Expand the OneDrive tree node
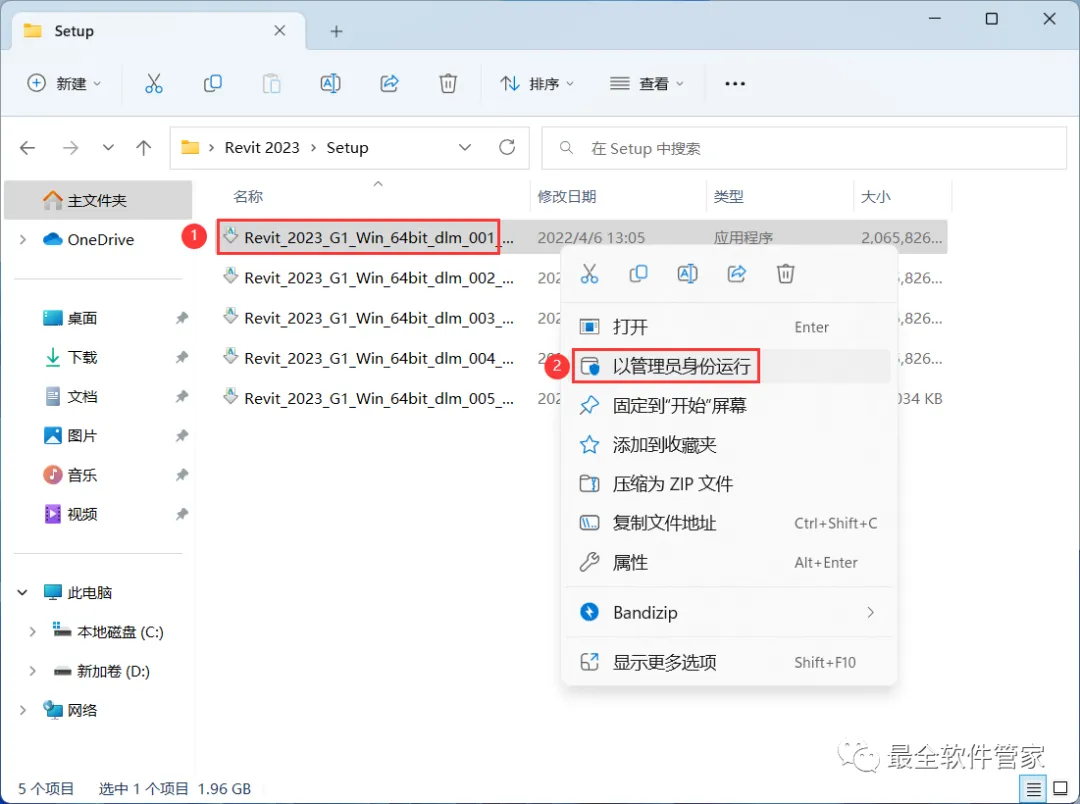The width and height of the screenshot is (1080, 804). click(23, 239)
